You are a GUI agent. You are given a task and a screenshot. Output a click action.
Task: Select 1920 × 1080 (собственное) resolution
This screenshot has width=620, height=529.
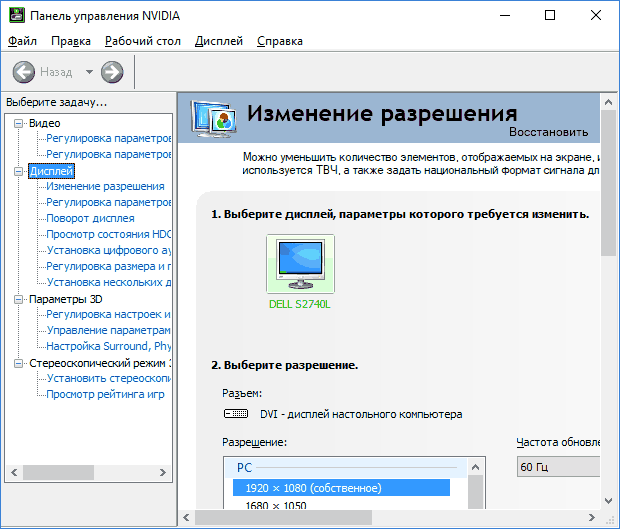tap(341, 488)
